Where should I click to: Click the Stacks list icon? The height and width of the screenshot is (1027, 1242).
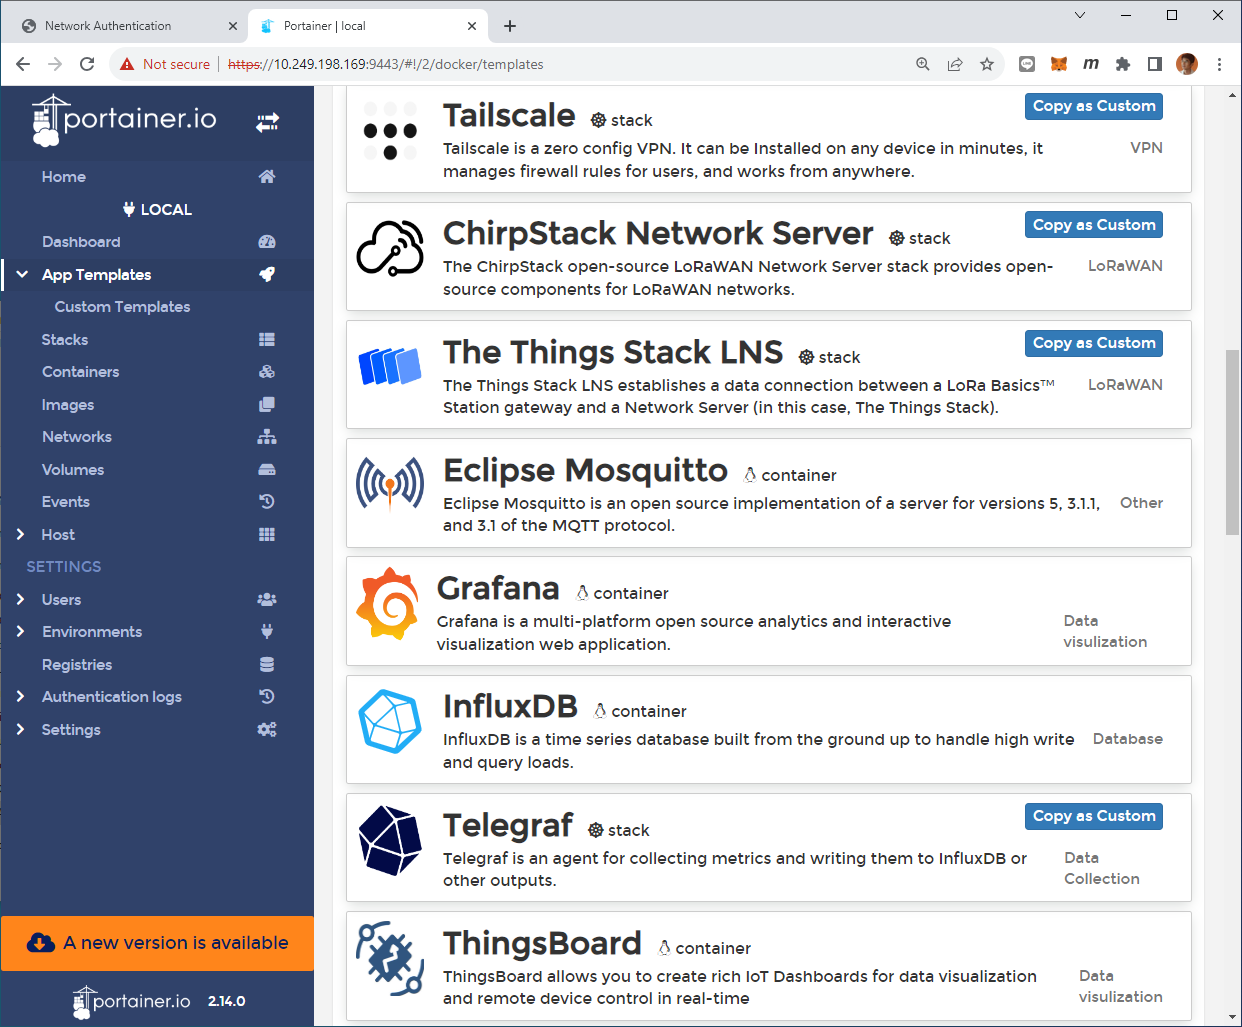[x=267, y=339]
